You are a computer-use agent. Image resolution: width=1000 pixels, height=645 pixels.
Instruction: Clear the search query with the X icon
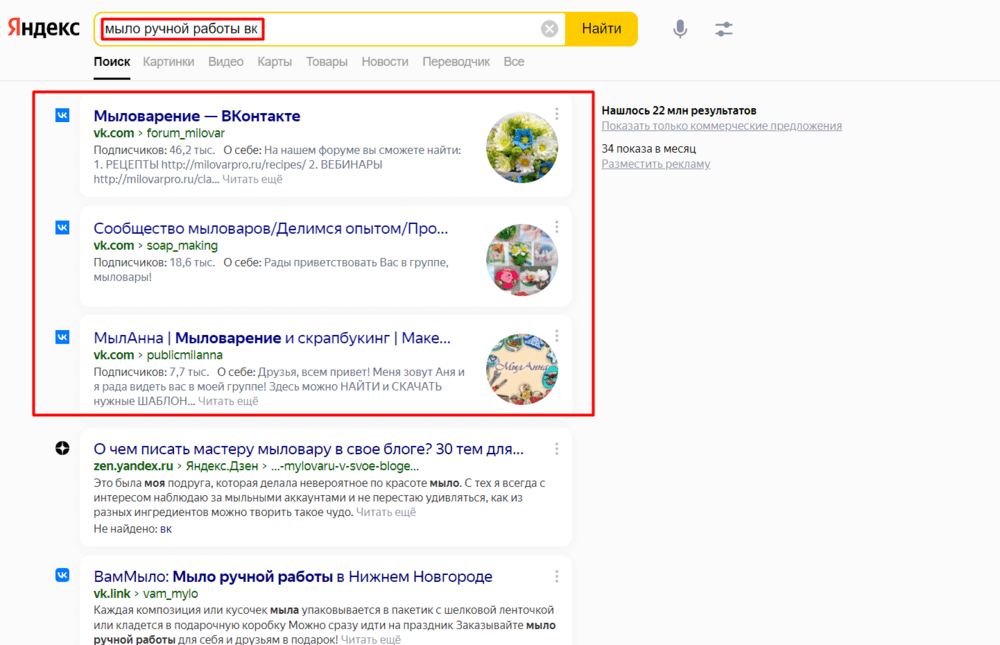point(549,29)
